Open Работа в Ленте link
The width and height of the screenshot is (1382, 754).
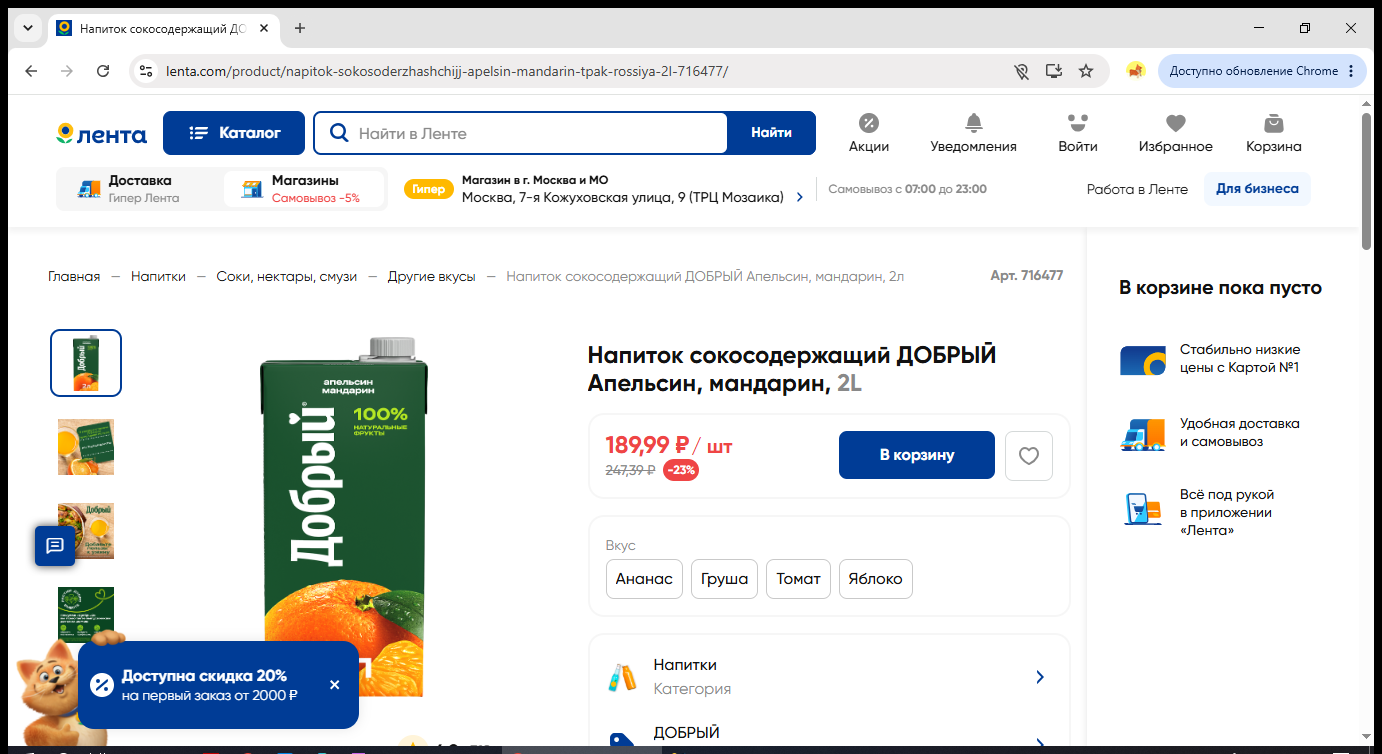(x=1137, y=189)
